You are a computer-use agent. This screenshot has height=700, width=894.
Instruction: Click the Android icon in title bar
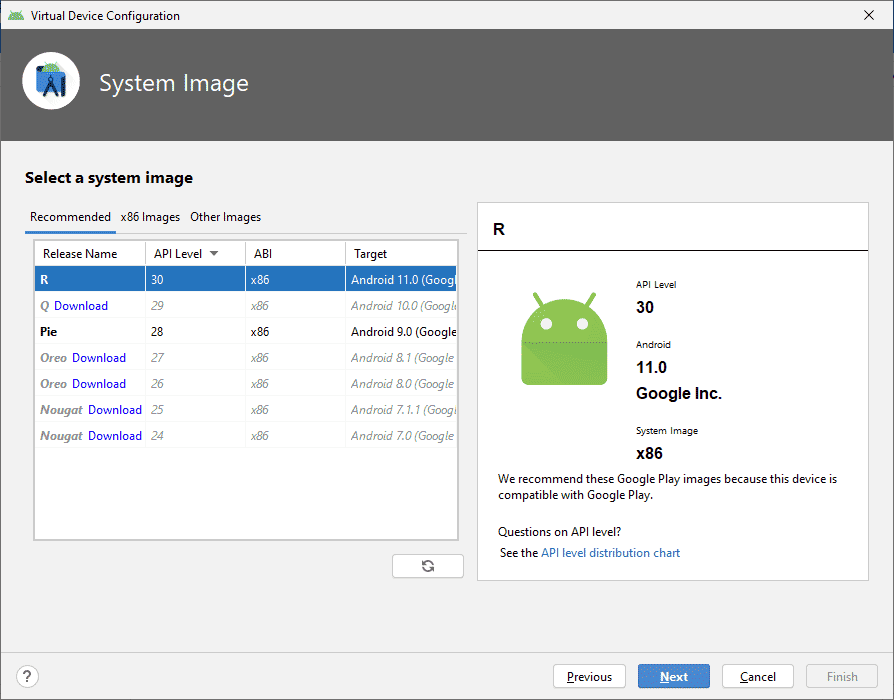coord(15,15)
